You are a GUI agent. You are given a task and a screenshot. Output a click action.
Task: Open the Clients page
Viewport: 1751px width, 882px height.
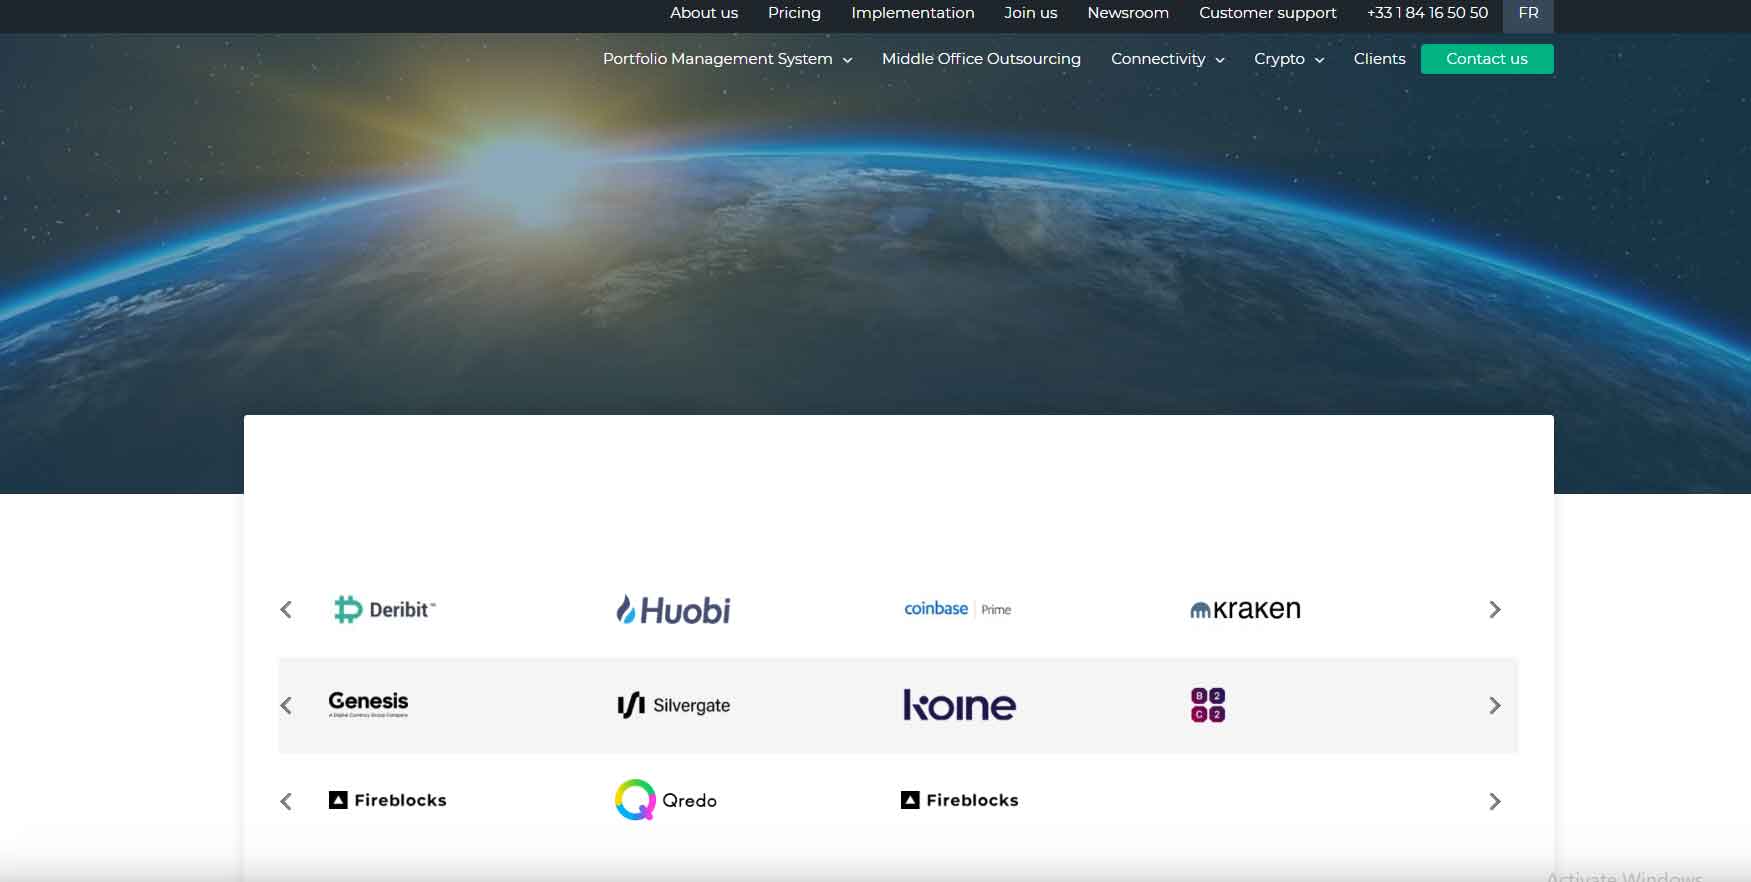coord(1379,59)
